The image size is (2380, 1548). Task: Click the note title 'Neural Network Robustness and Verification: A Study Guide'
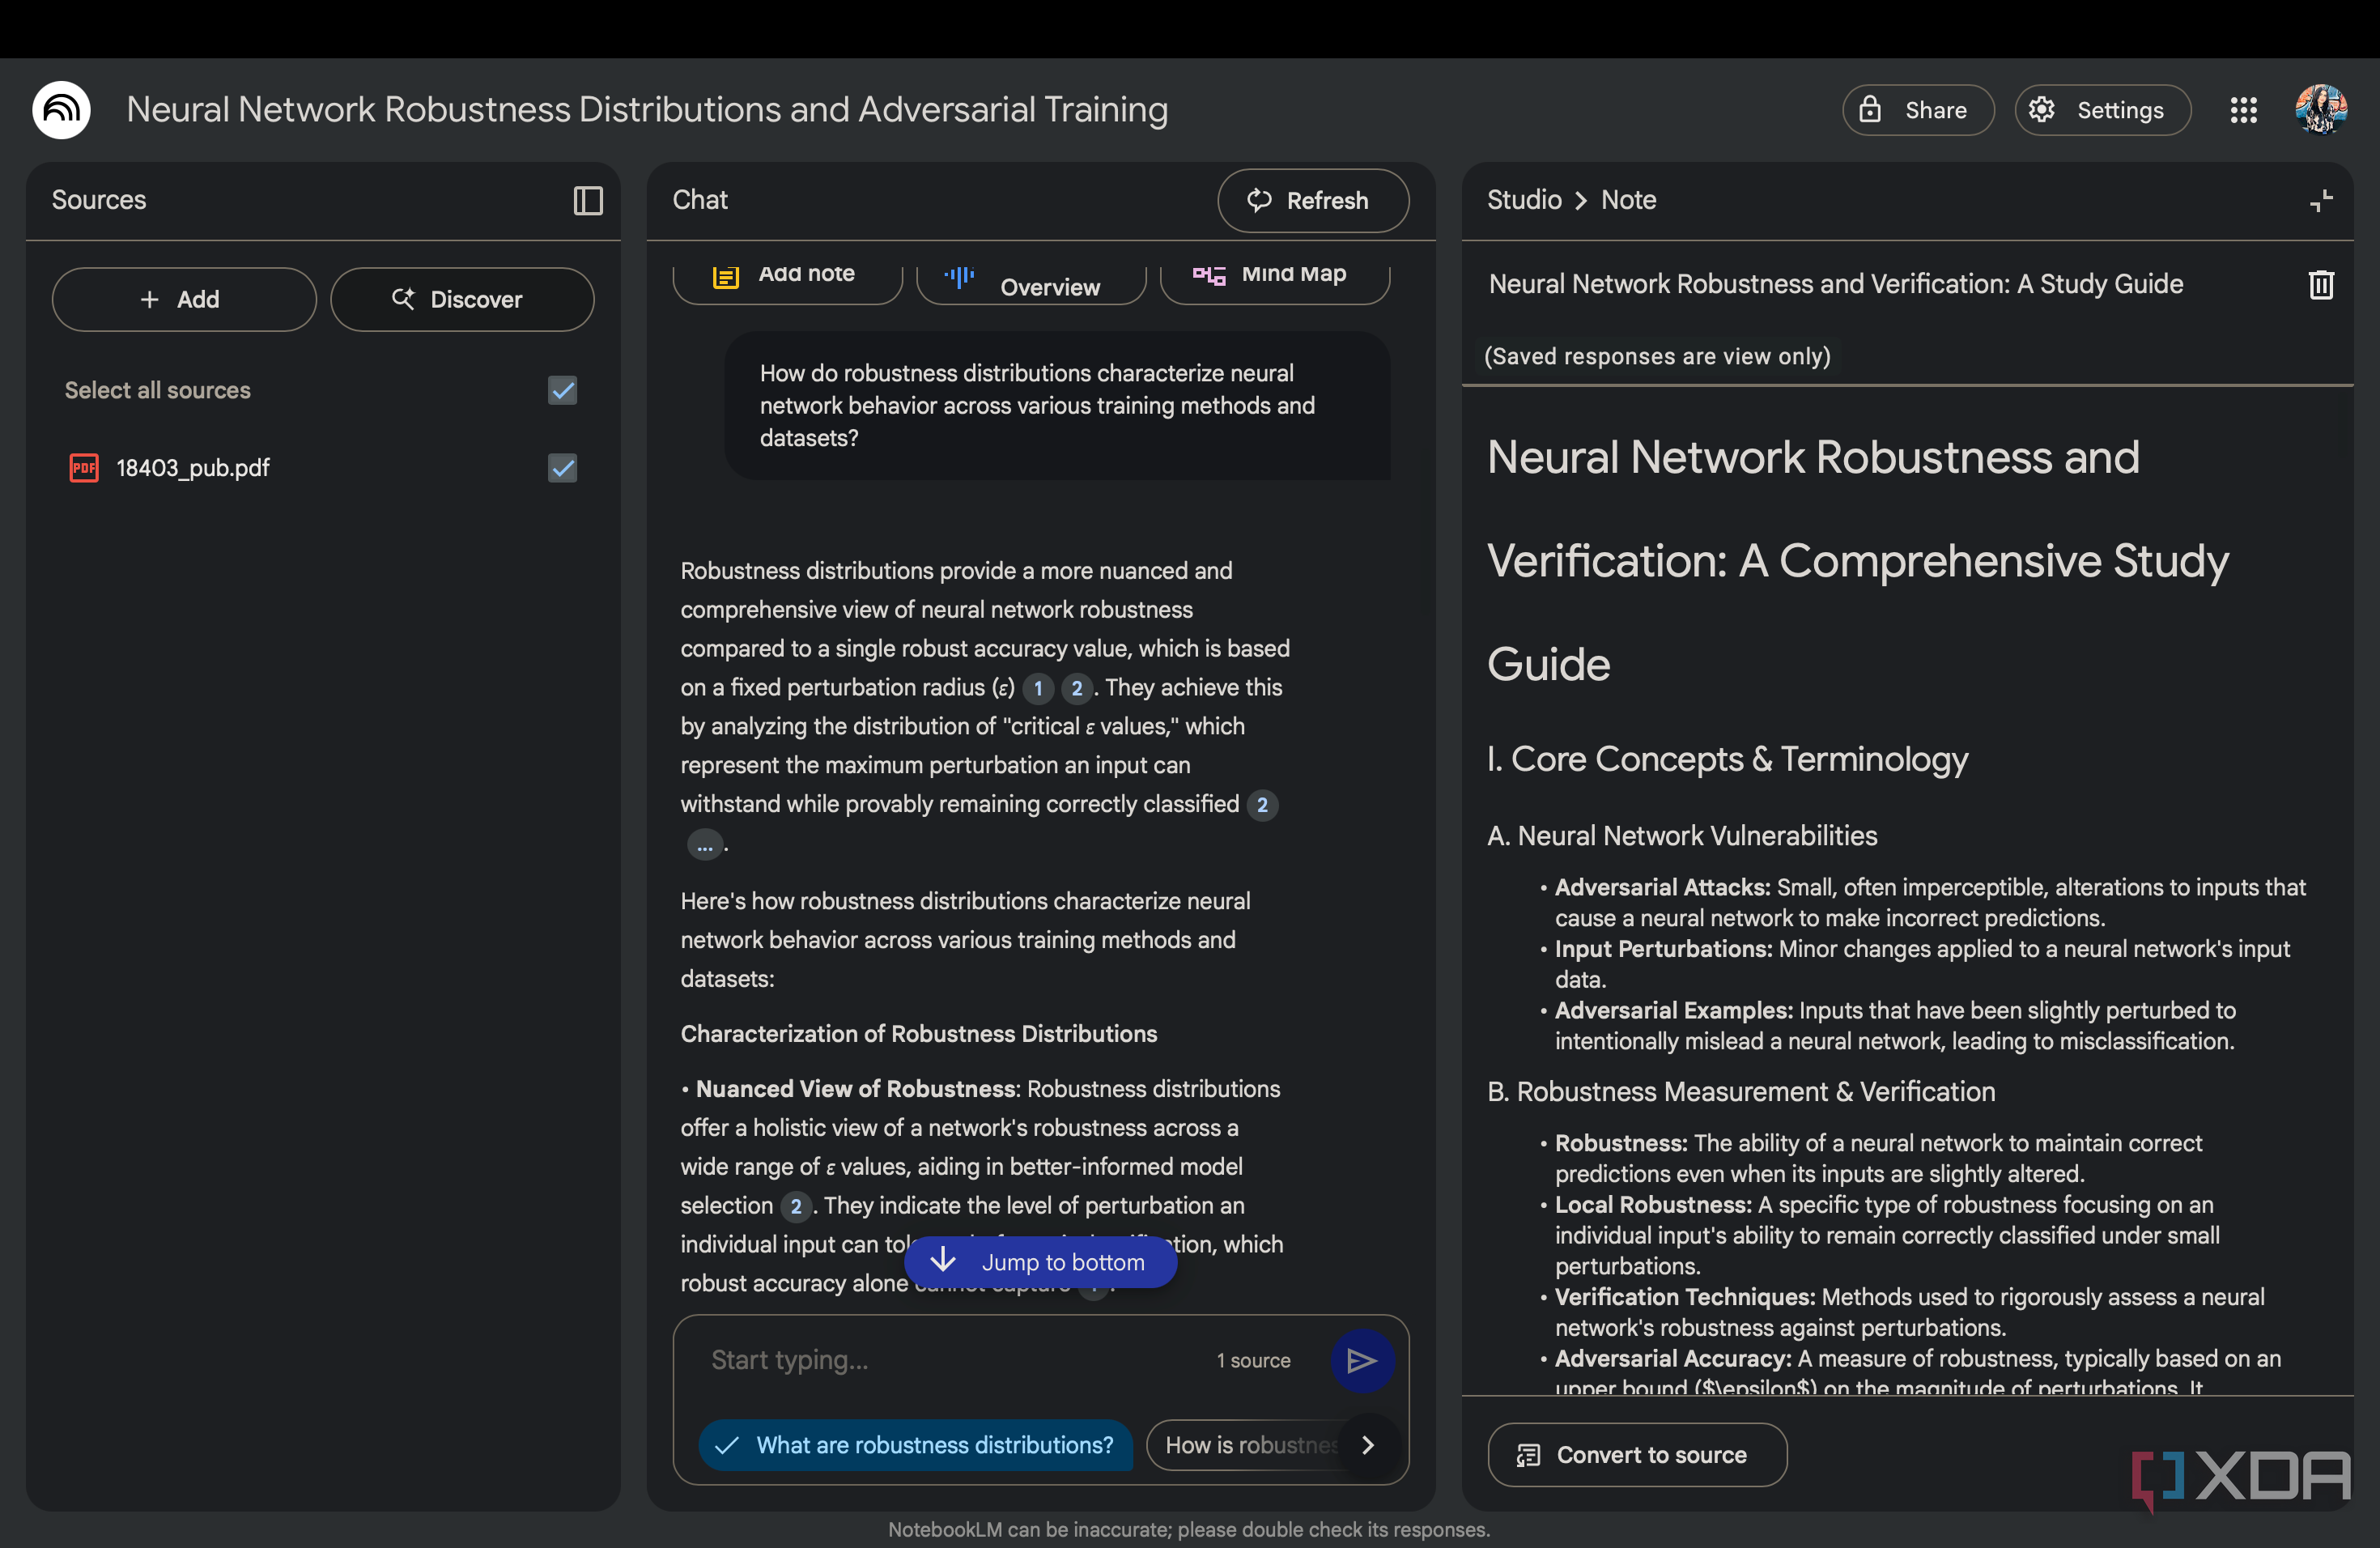click(1835, 284)
